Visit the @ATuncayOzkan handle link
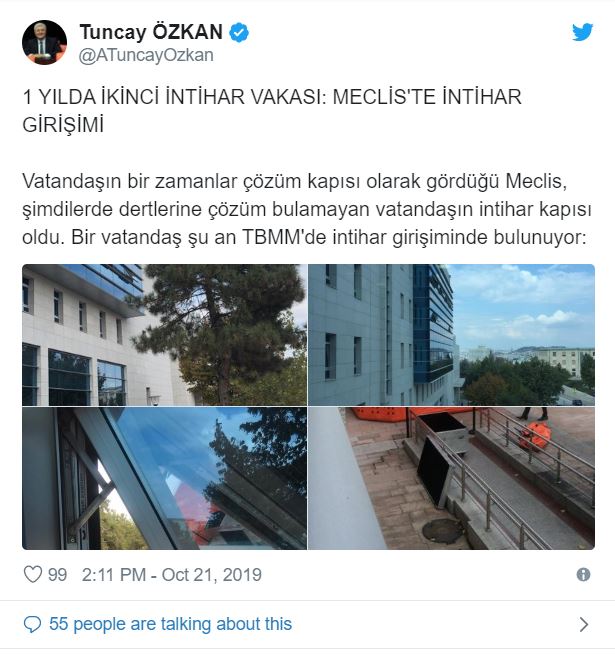Image resolution: width=615 pixels, height=664 pixels. [146, 55]
